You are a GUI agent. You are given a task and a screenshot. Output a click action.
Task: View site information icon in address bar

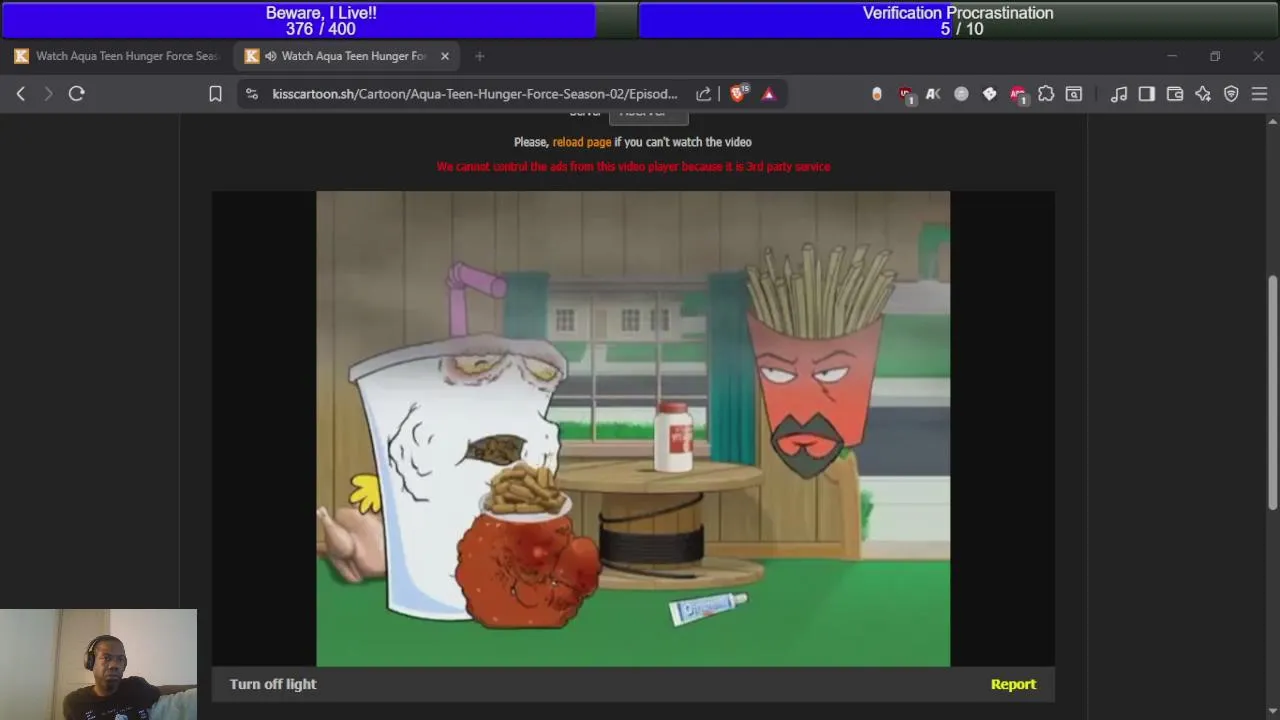(252, 94)
